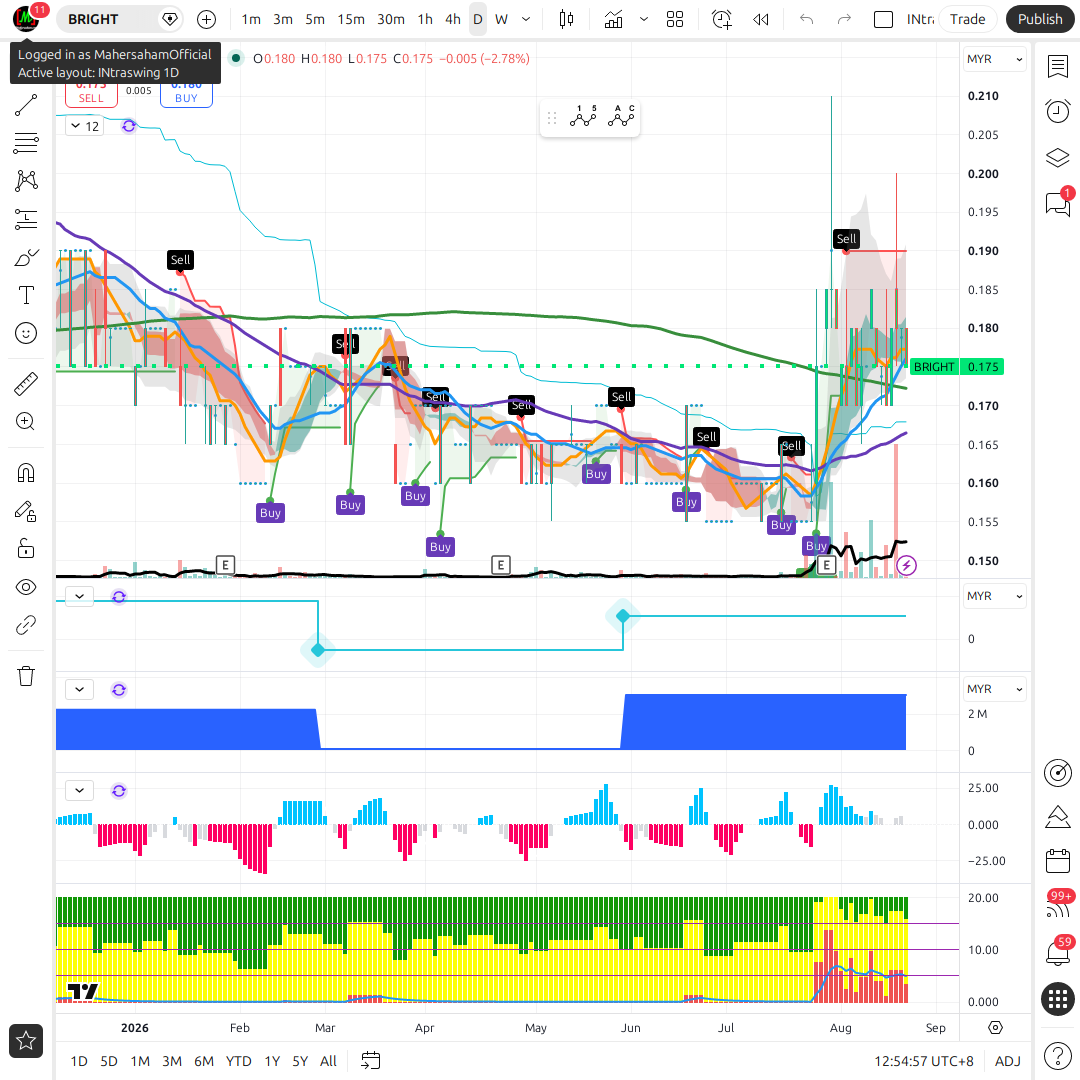Hide all drawings with eye icon

pyautogui.click(x=25, y=588)
